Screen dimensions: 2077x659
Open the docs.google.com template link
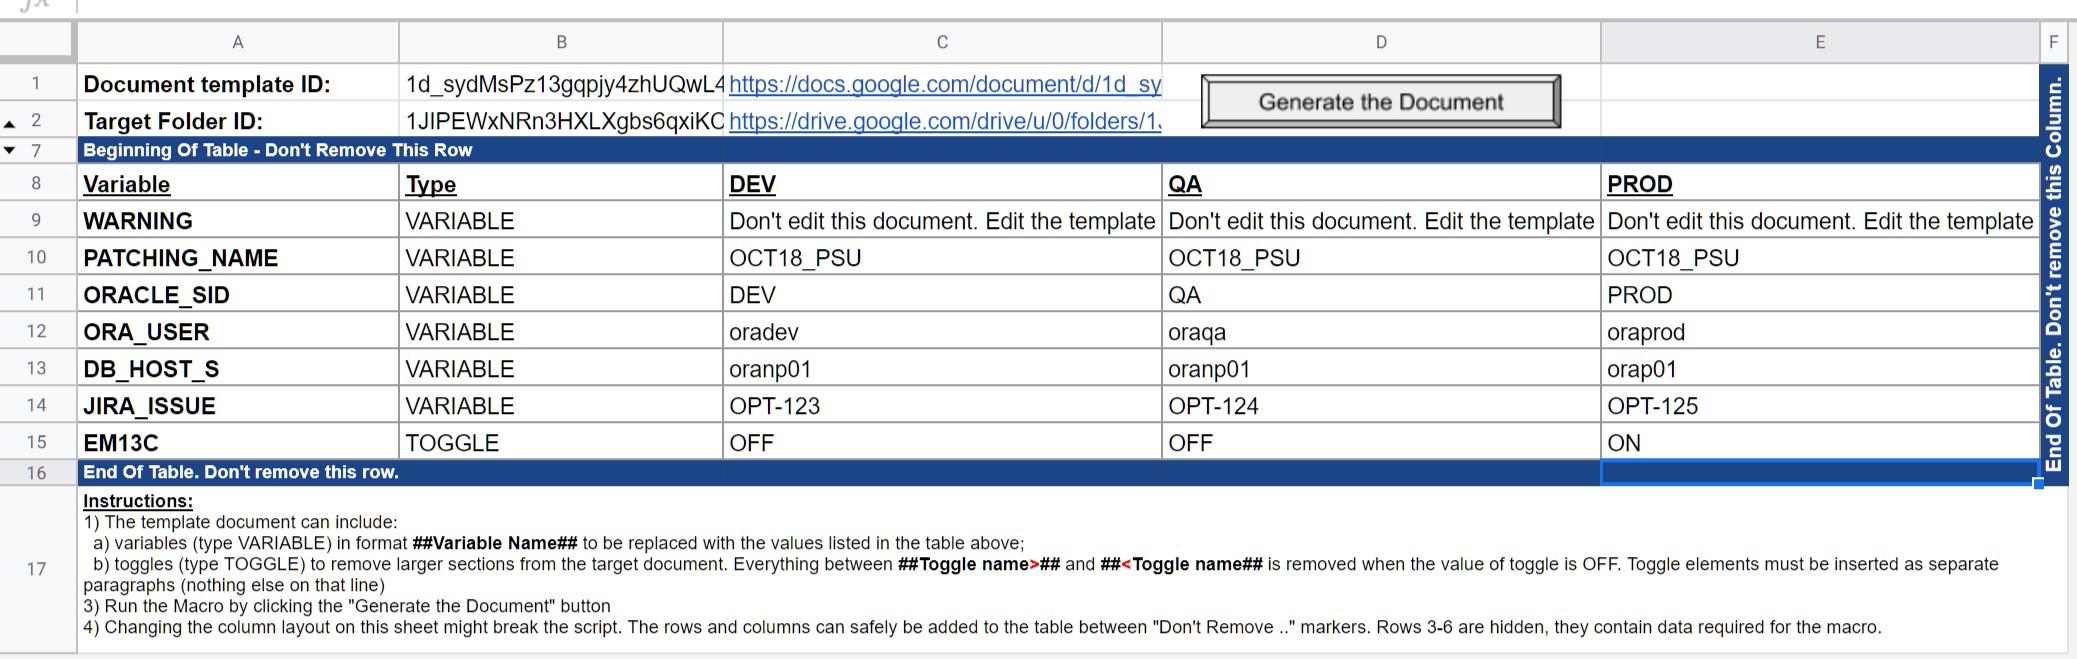[944, 85]
